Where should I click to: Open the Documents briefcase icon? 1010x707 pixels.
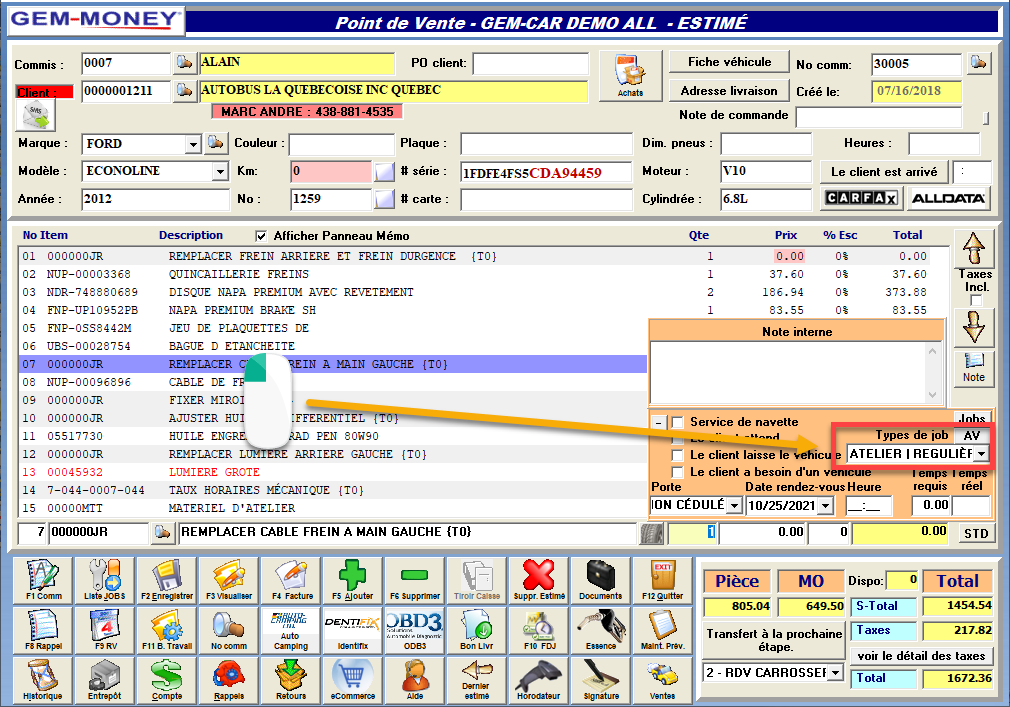[600, 580]
